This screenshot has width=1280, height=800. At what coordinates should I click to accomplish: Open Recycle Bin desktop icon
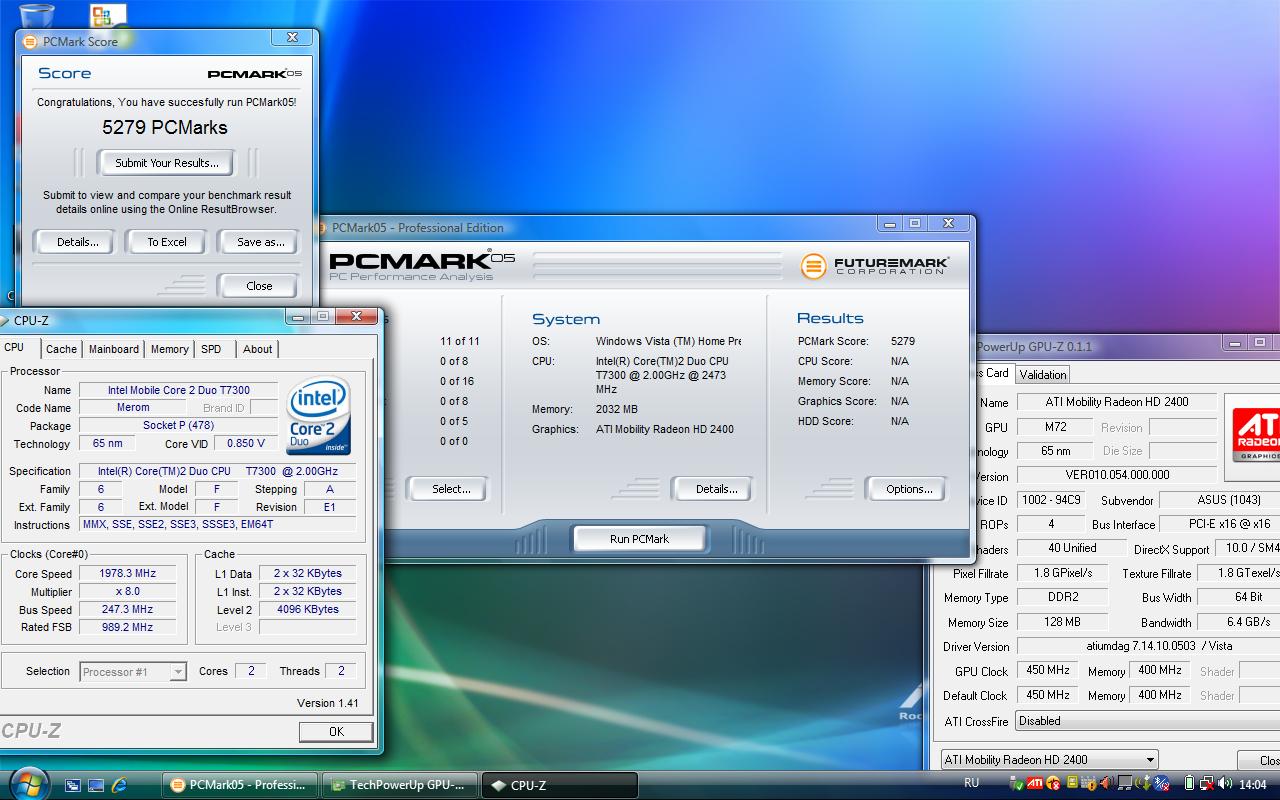coord(36,16)
